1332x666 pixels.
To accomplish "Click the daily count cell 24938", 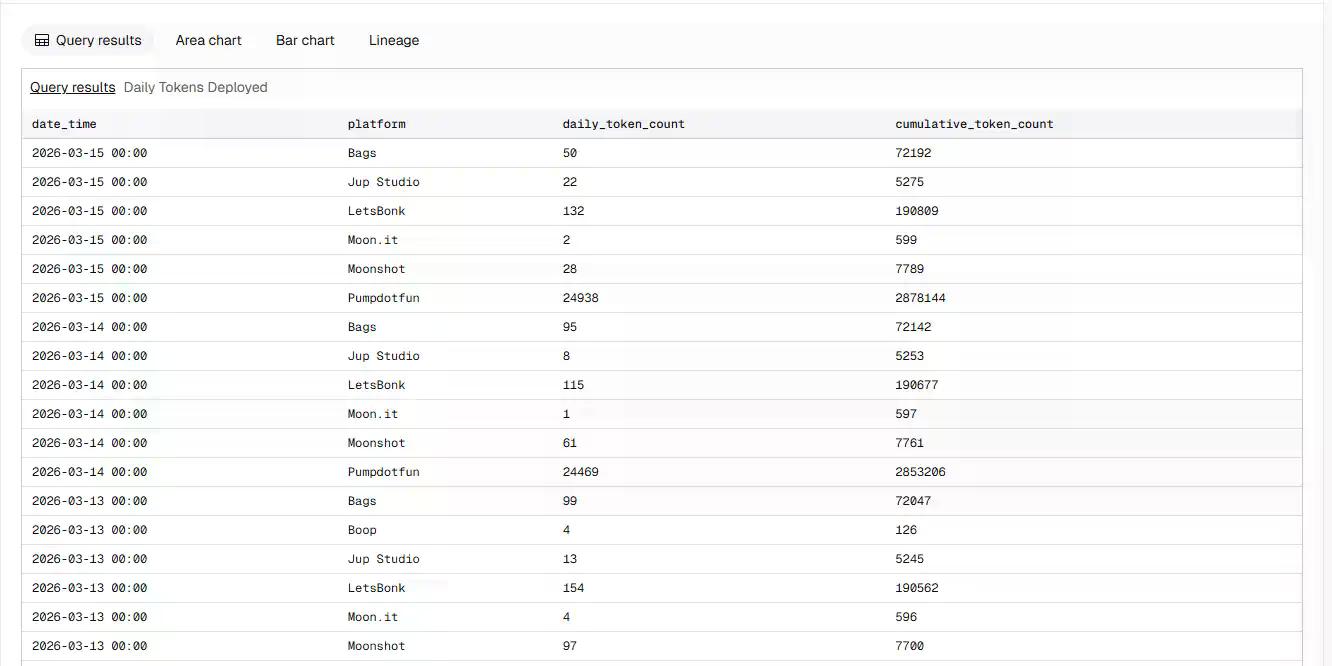I will pyautogui.click(x=580, y=298).
